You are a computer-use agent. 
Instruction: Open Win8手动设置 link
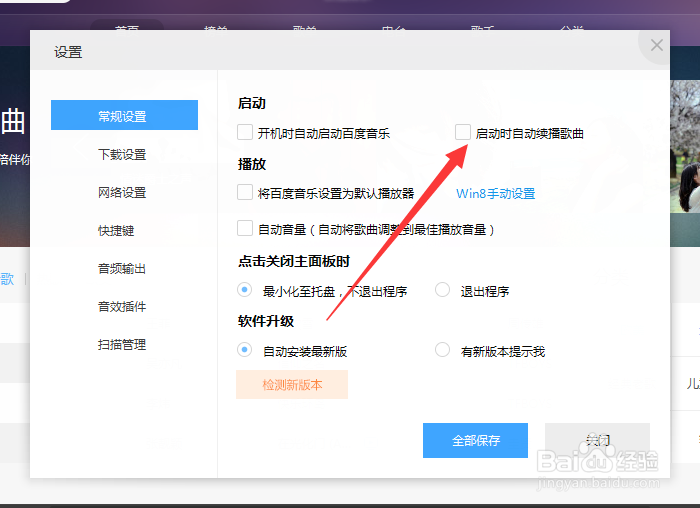tap(496, 193)
